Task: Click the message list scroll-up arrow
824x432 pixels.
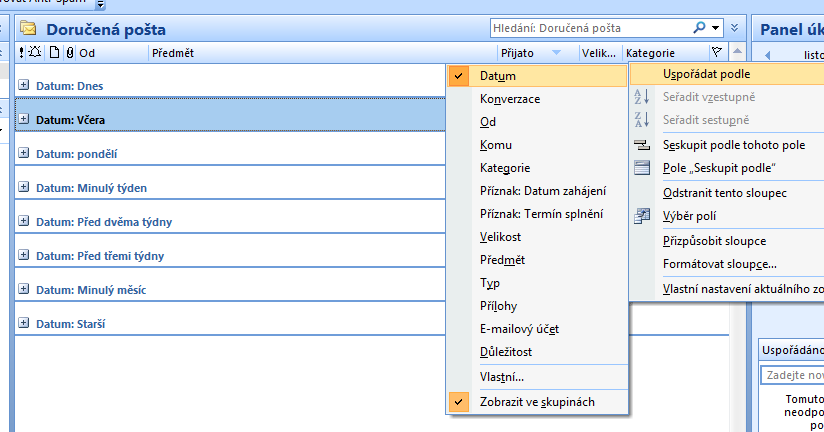Action: (x=738, y=53)
